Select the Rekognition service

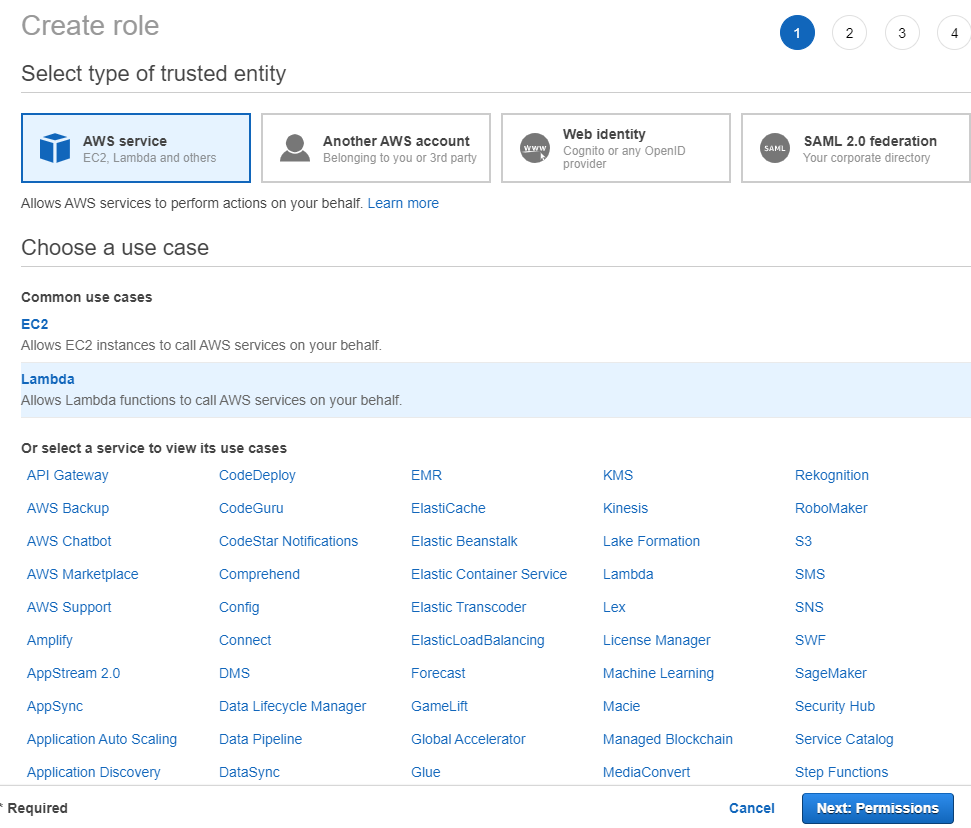click(x=832, y=475)
